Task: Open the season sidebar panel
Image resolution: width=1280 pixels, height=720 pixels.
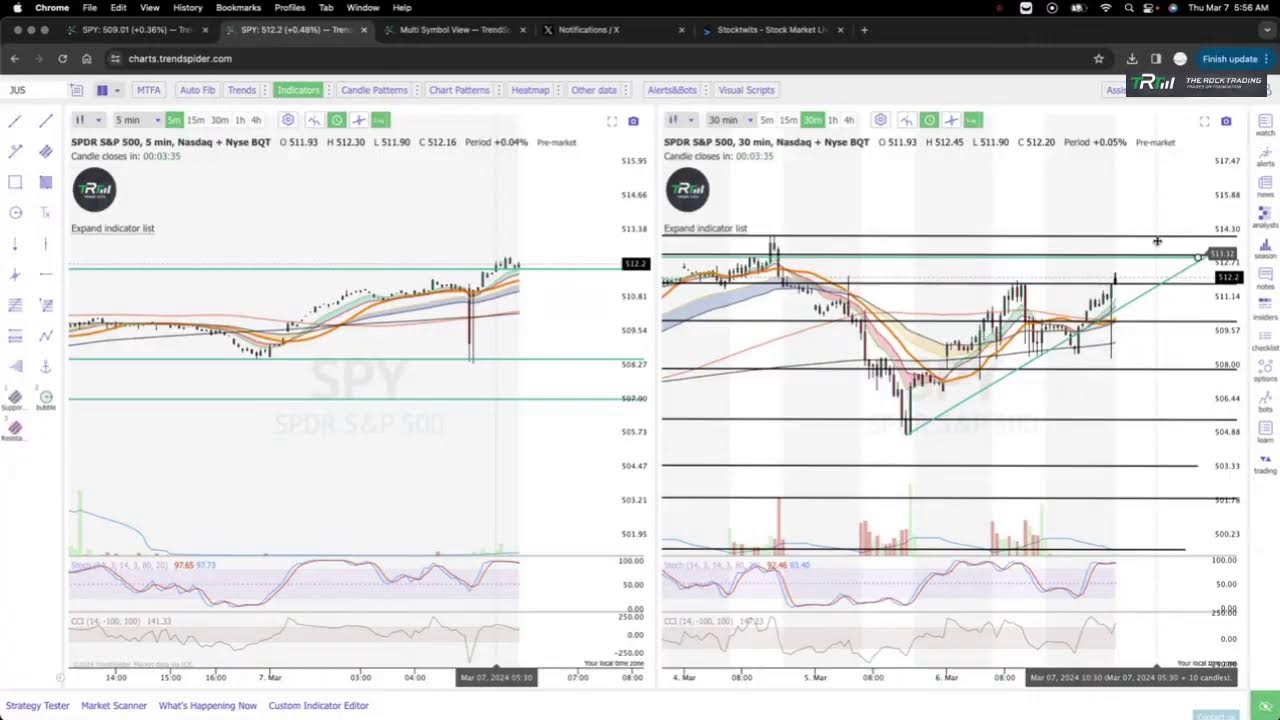Action: click(x=1265, y=248)
